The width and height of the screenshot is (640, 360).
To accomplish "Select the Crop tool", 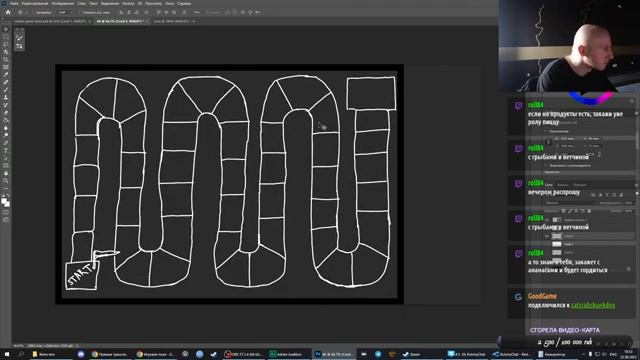I will tap(6, 60).
